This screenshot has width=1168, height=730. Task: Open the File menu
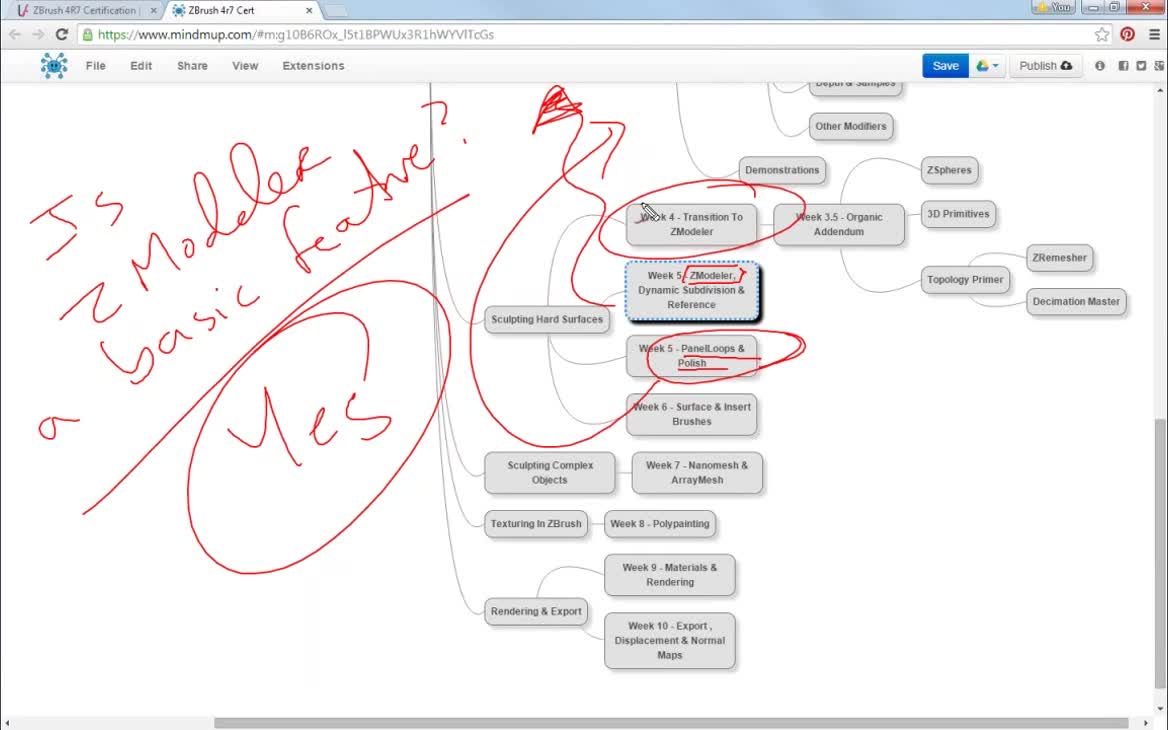(x=95, y=66)
